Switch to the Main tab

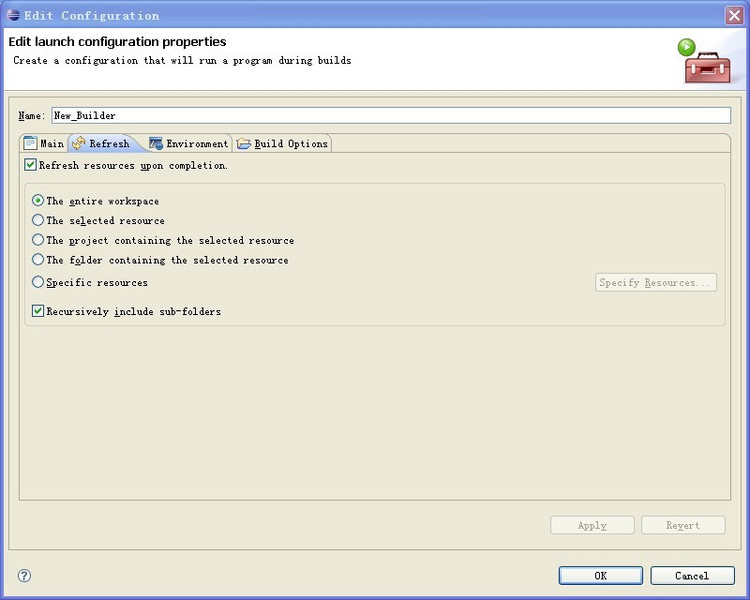pos(44,143)
